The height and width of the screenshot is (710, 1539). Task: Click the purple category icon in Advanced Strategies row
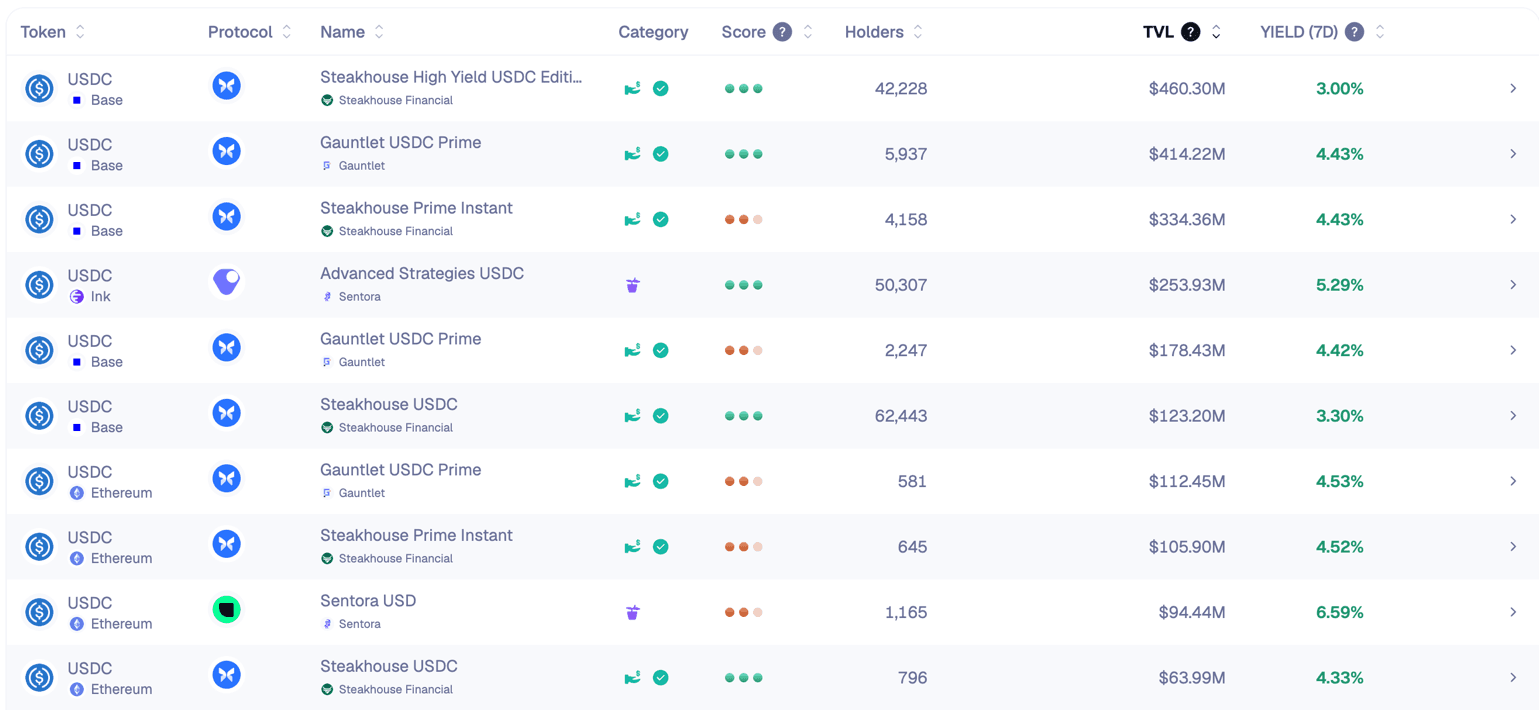pos(632,285)
